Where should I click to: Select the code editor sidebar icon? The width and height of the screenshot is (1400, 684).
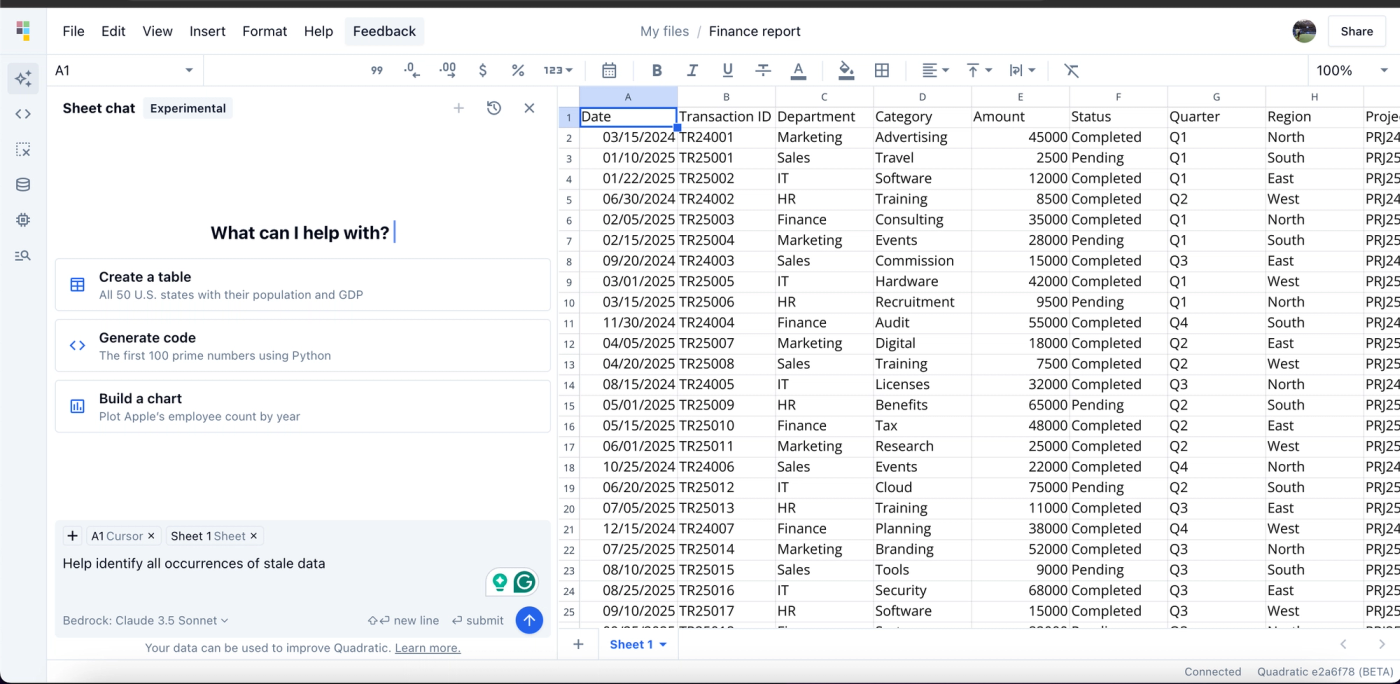click(x=22, y=114)
